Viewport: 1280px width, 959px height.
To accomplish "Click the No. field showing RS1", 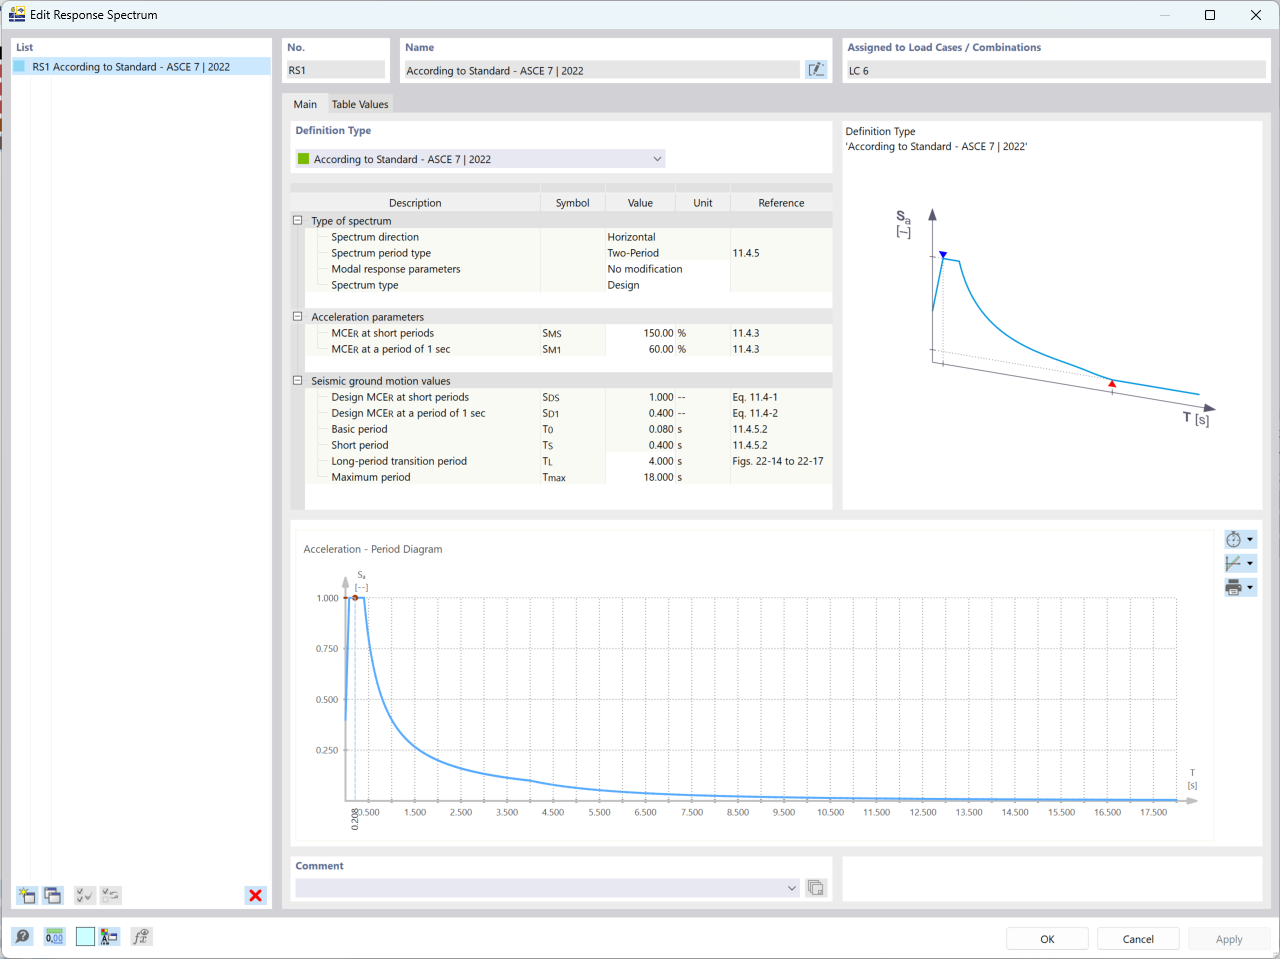I will tap(335, 70).
